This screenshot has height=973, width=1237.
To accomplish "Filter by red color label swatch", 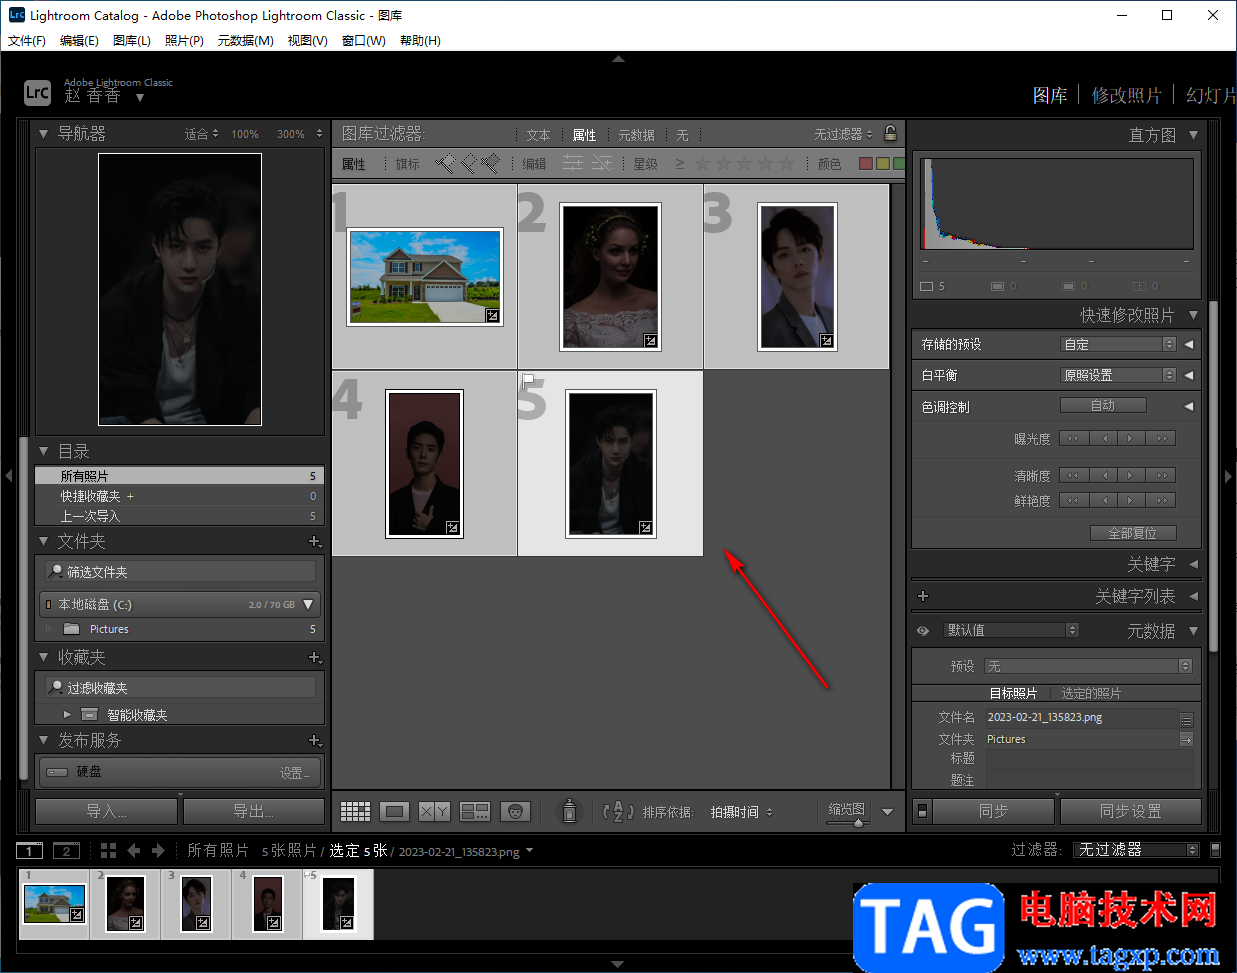I will 866,163.
